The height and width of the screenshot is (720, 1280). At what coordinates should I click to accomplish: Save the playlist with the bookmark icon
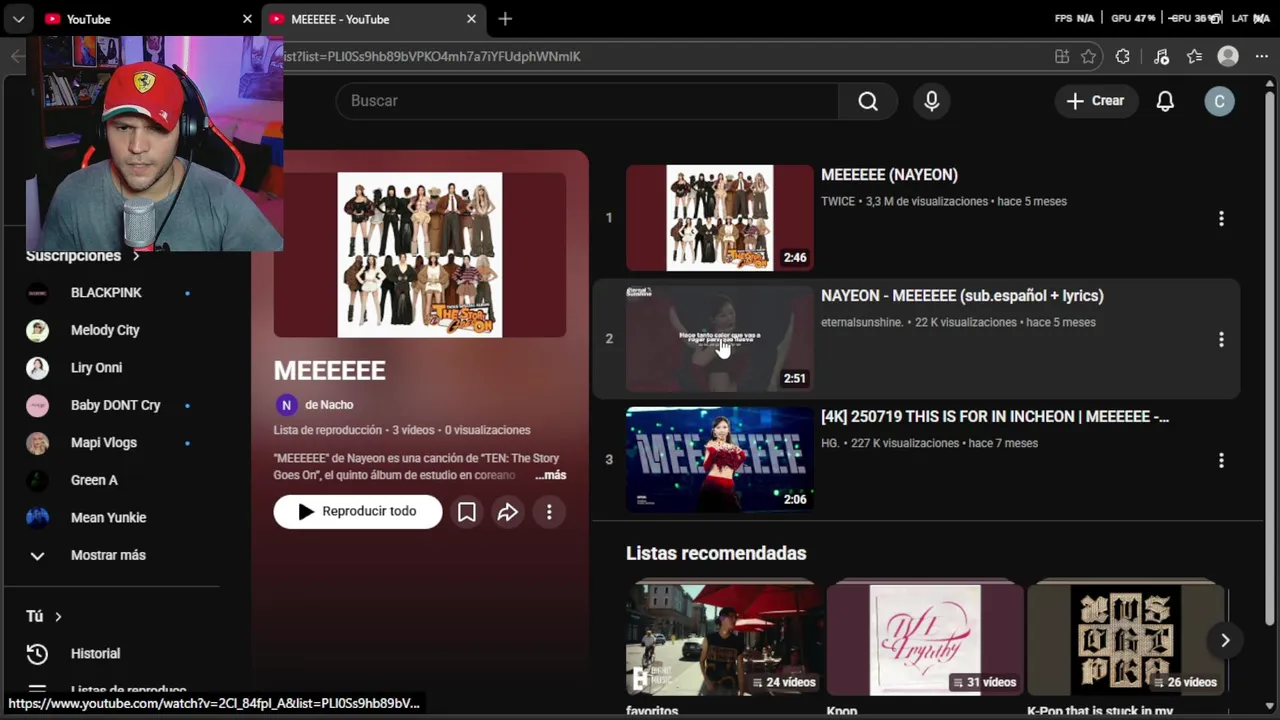[467, 512]
